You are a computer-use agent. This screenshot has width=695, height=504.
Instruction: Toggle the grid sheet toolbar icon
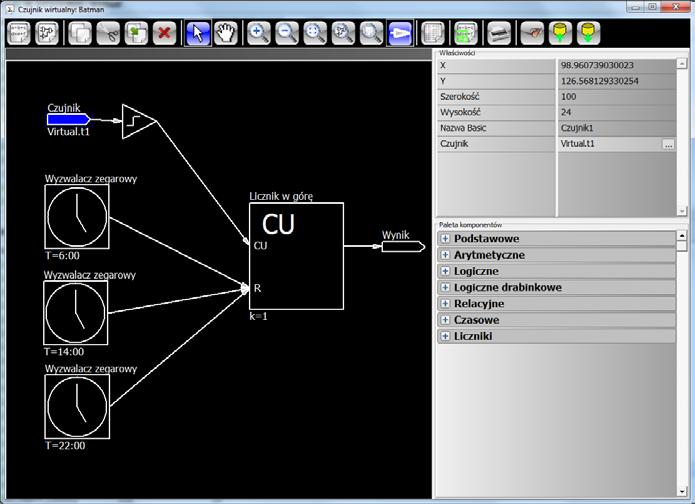[x=433, y=33]
